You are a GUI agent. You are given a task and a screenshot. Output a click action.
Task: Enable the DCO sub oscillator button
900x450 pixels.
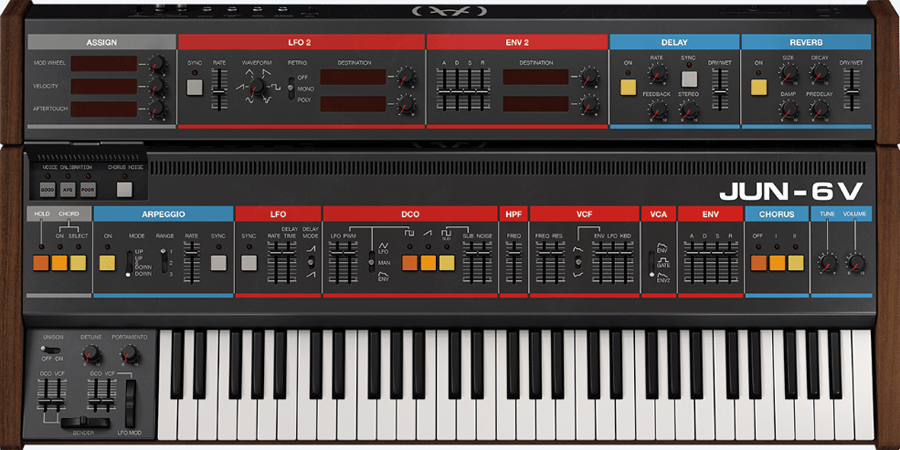click(x=447, y=263)
